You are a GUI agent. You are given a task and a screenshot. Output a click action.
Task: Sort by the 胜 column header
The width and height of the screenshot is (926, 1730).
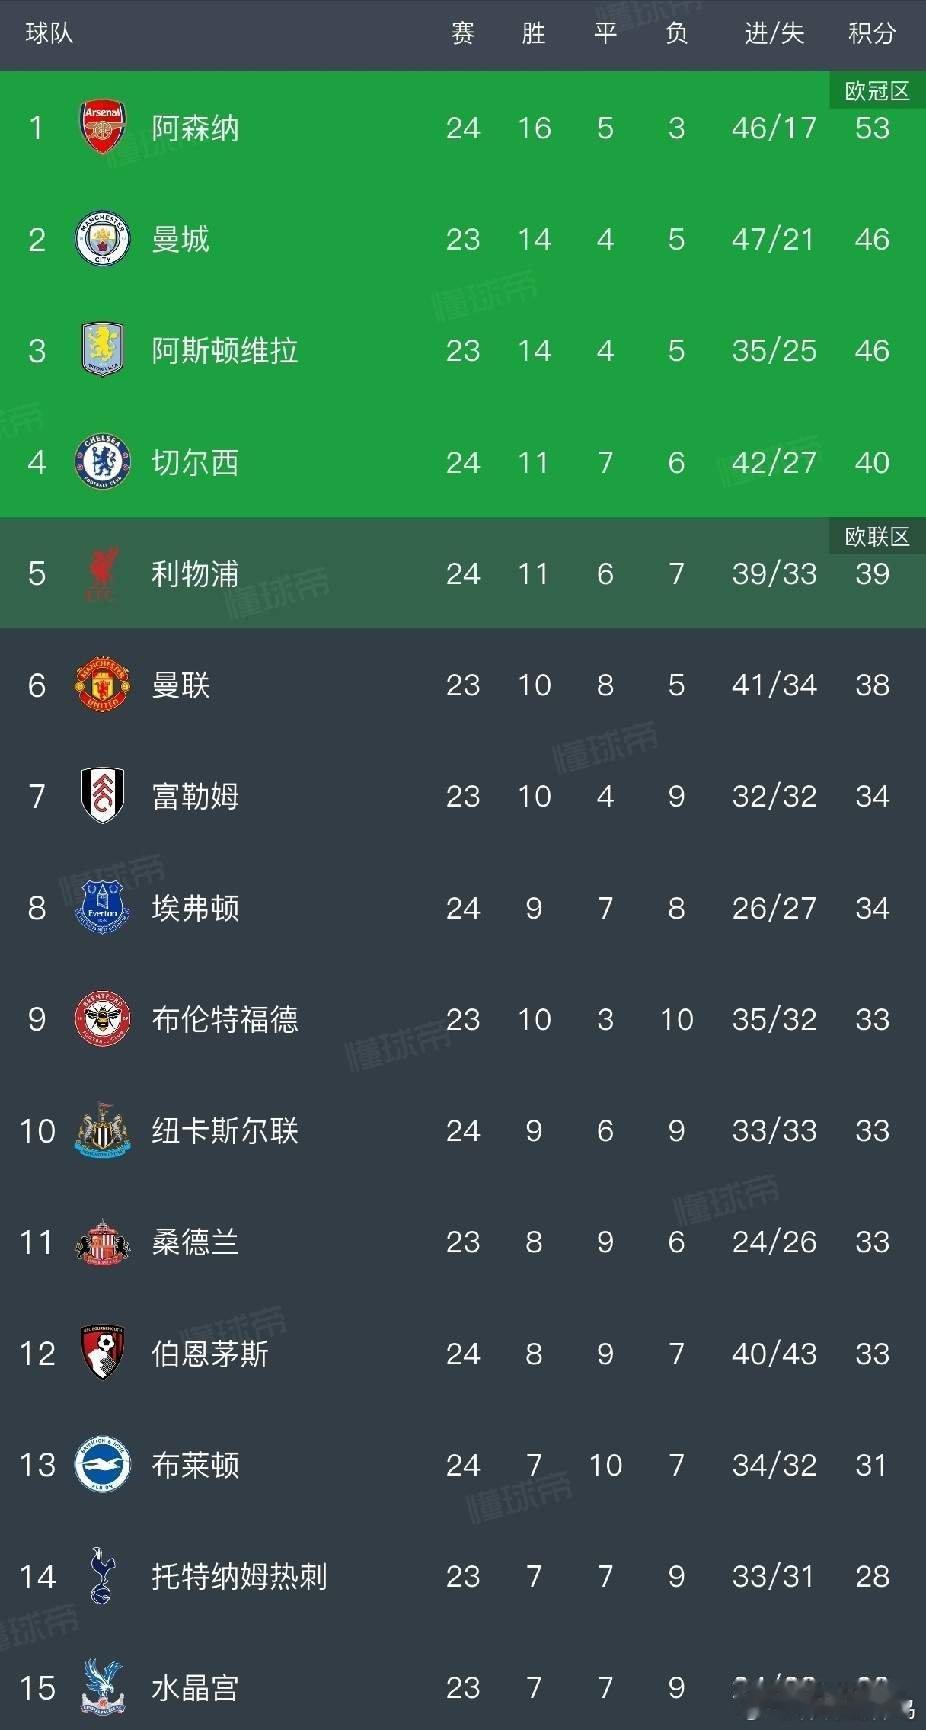click(x=533, y=33)
